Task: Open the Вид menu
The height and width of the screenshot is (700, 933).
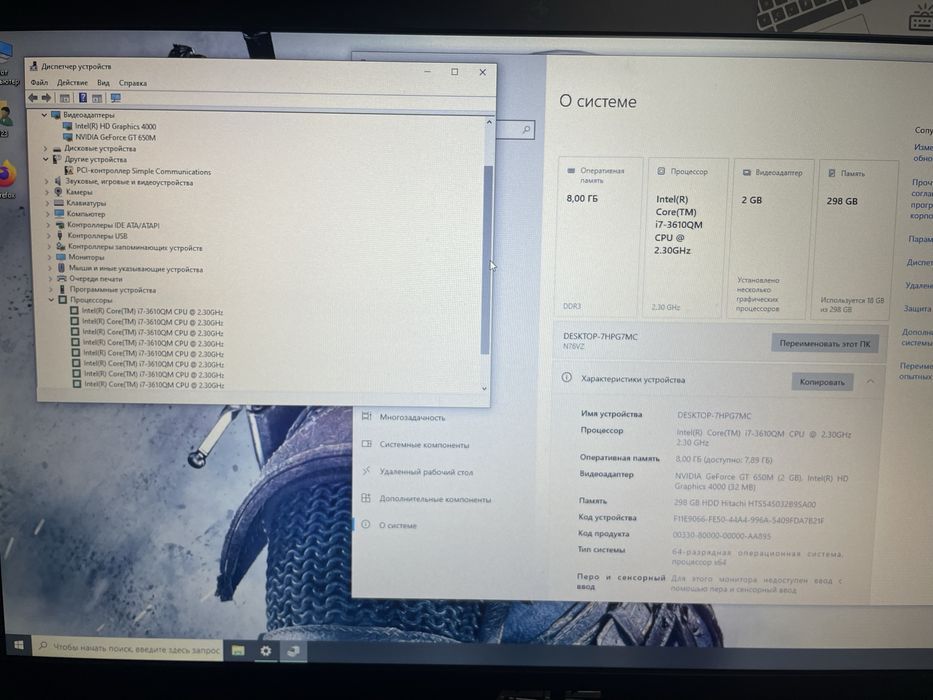Action: coord(103,83)
